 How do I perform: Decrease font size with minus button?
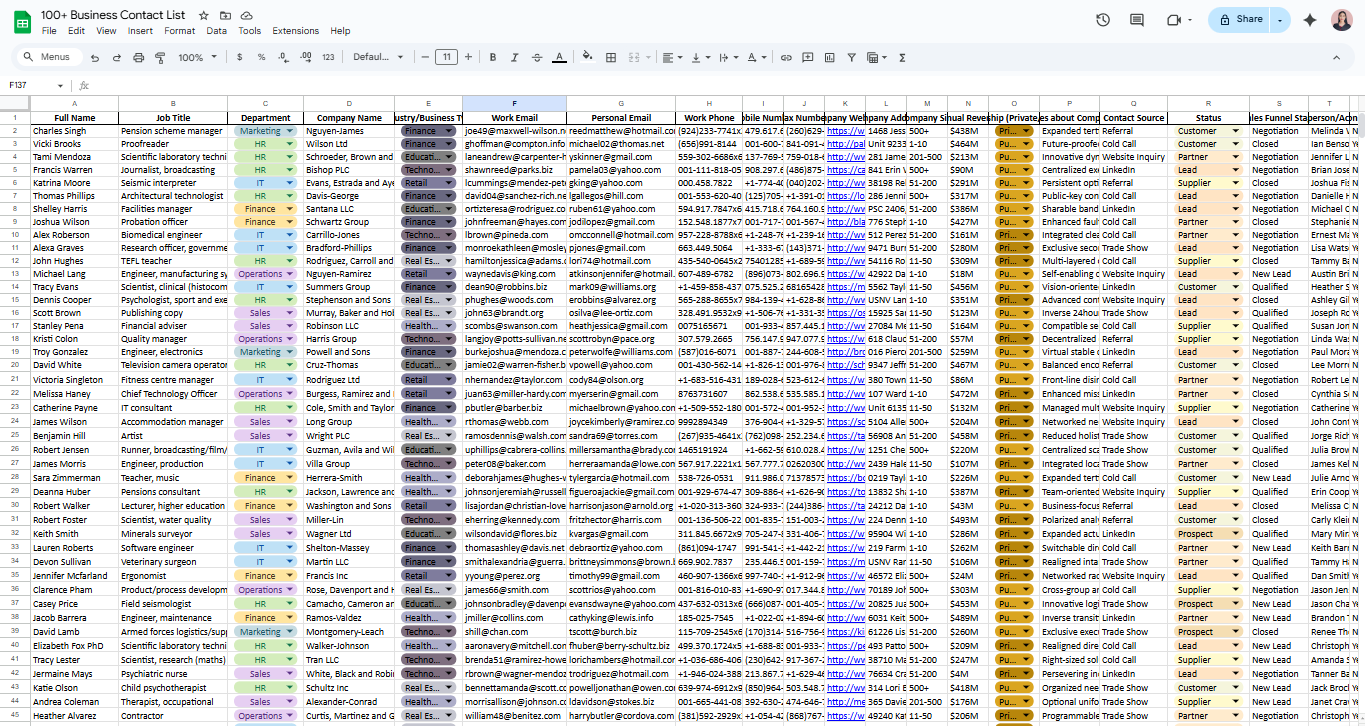click(425, 58)
